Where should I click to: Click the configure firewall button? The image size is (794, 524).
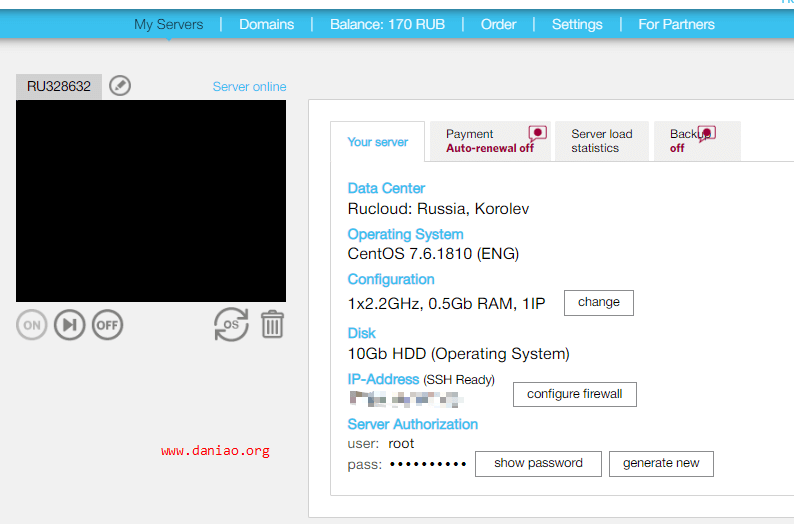575,394
